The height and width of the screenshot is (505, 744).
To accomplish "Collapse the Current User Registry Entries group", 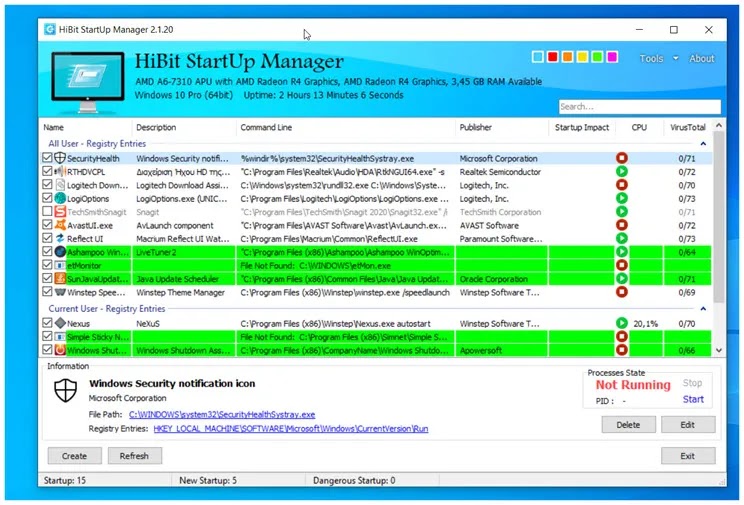I will click(x=703, y=309).
